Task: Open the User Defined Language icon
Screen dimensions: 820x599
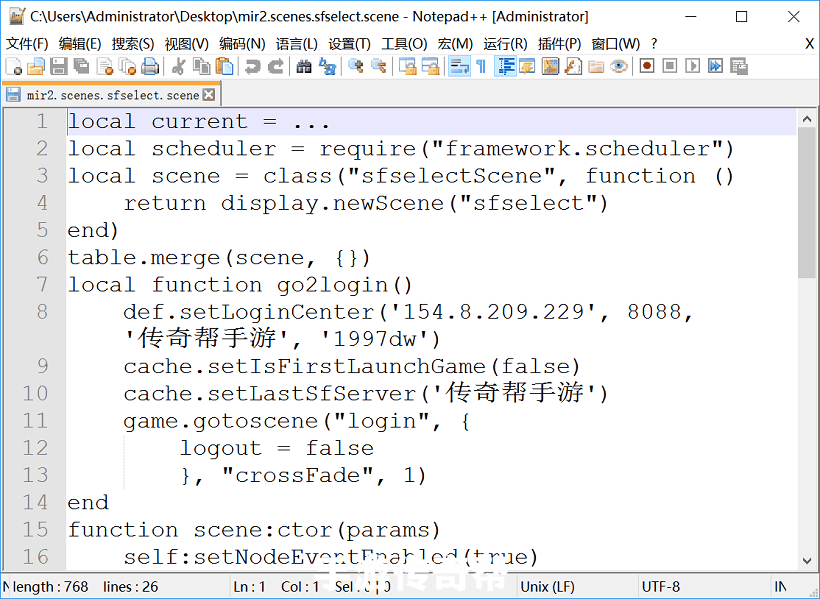Action: tap(527, 67)
